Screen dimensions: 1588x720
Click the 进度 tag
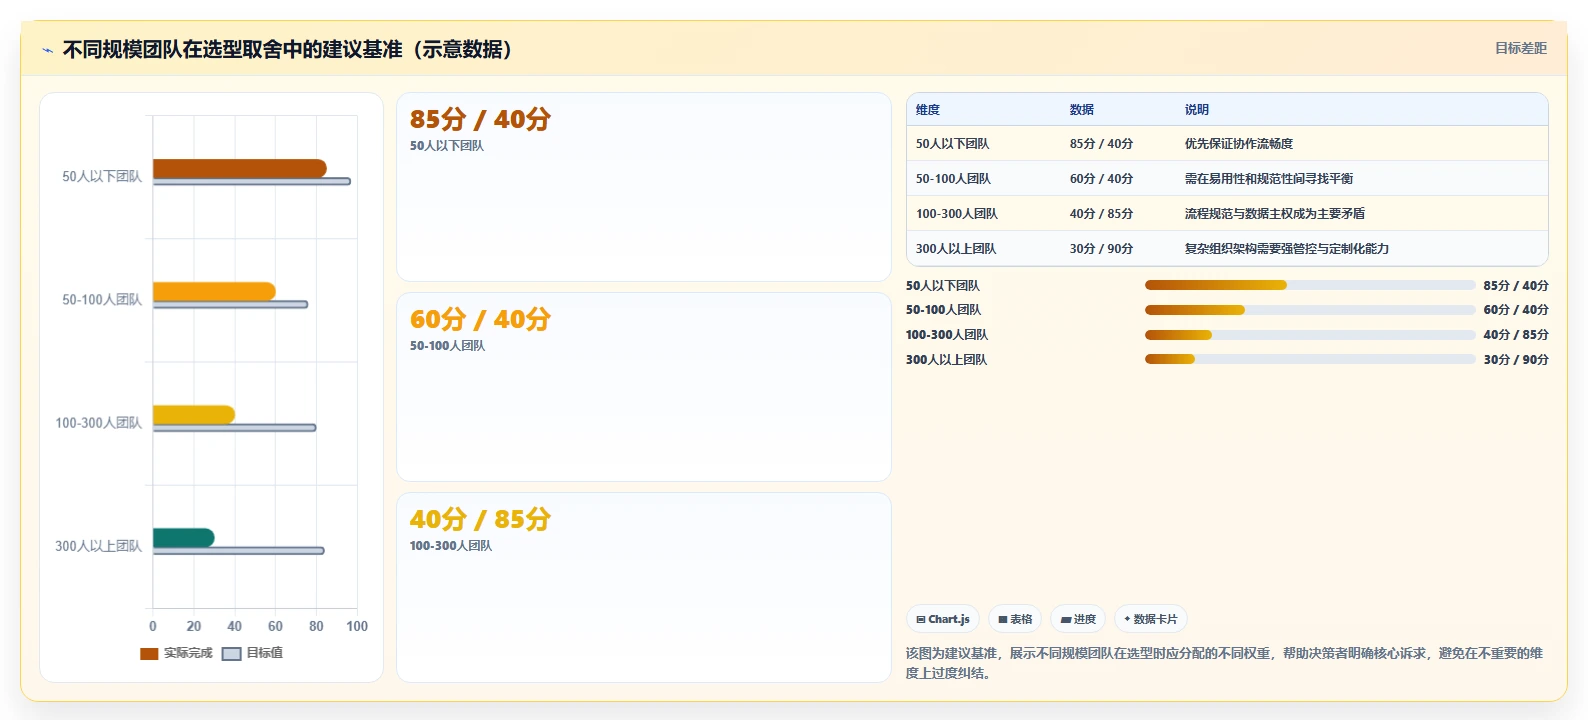[x=1078, y=619]
